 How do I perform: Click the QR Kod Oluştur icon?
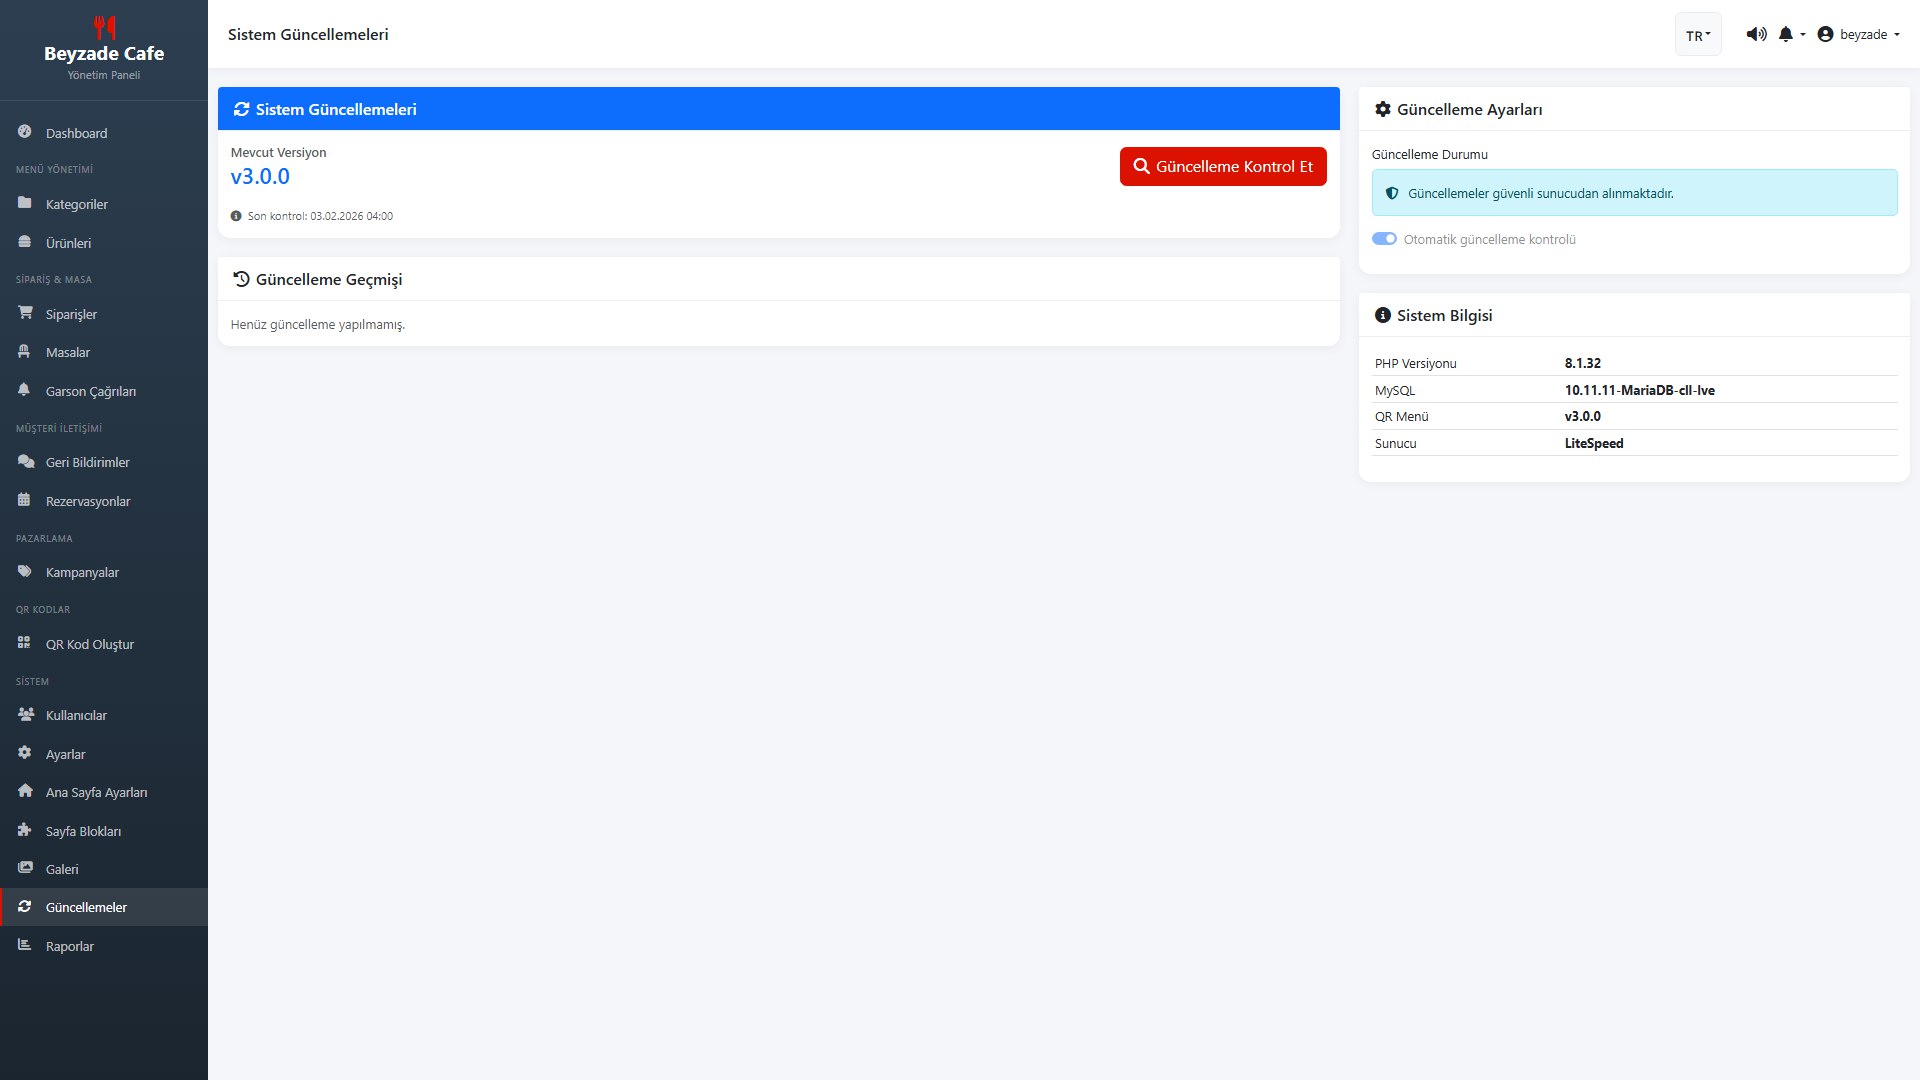click(x=25, y=643)
